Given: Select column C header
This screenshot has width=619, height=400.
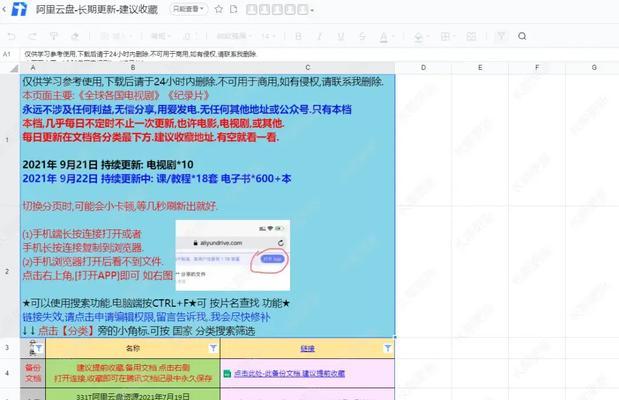Looking at the screenshot, I should tap(308, 68).
